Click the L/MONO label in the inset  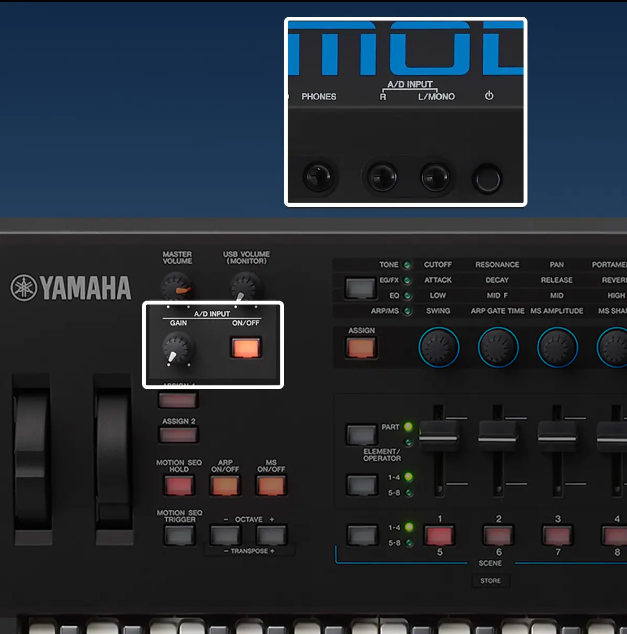coord(436,97)
